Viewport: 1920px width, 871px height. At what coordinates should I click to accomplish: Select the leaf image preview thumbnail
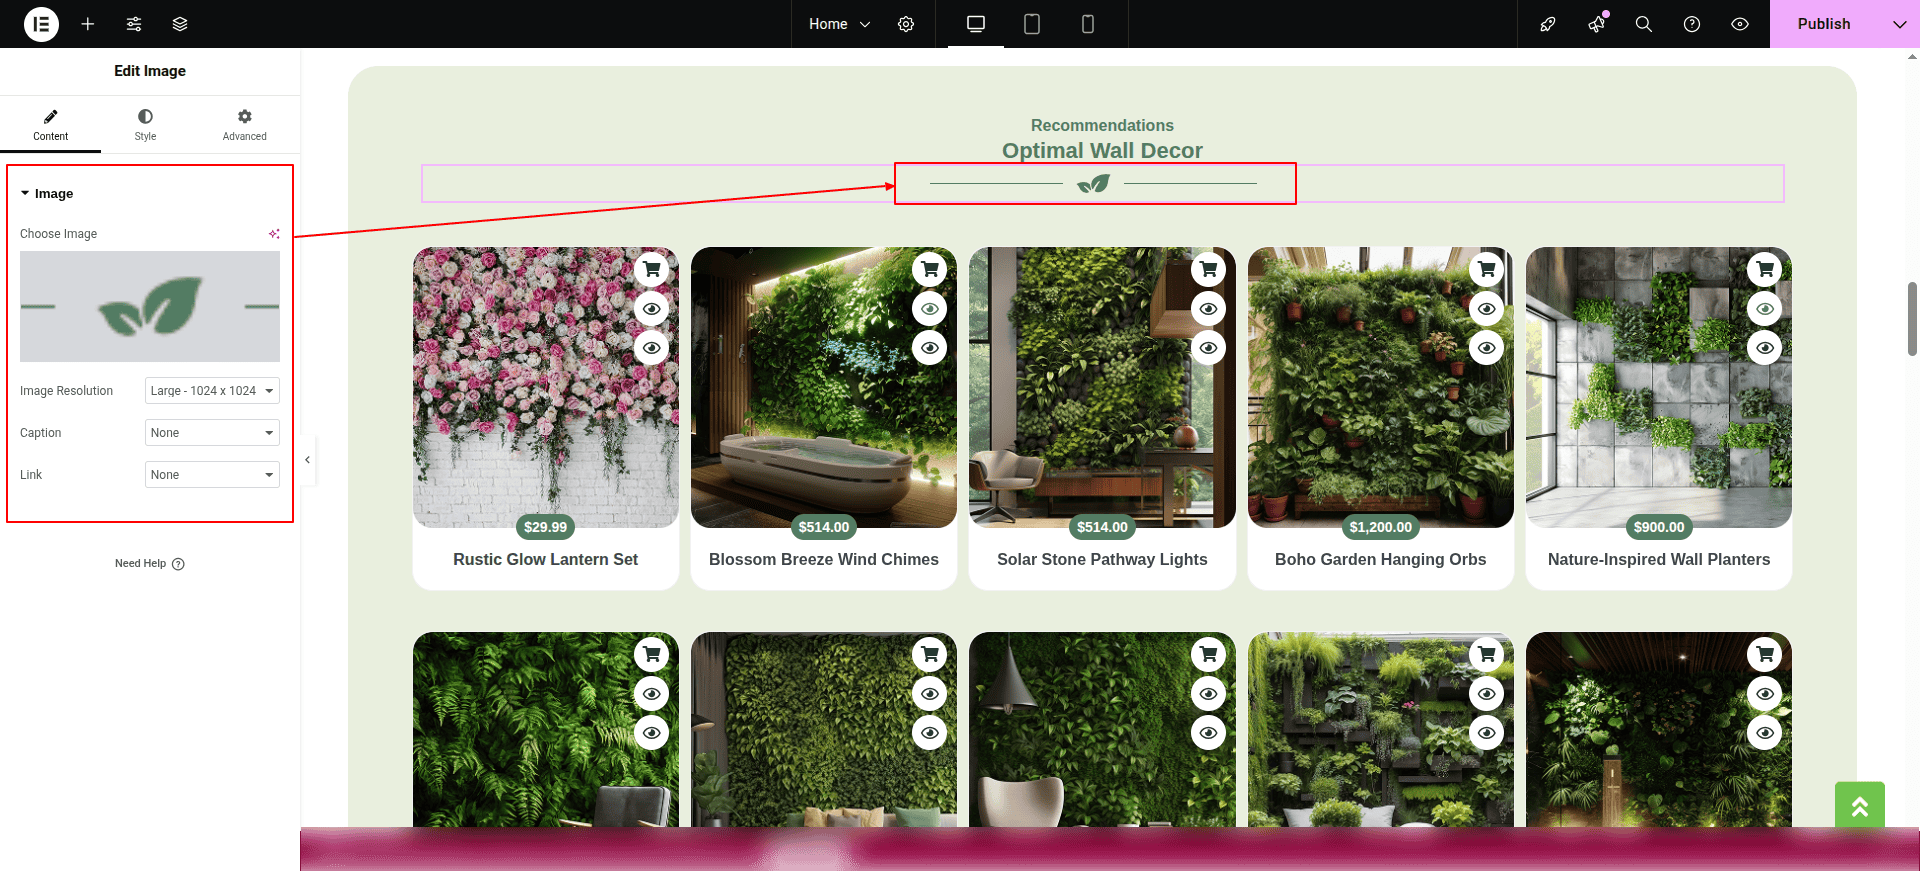[150, 306]
